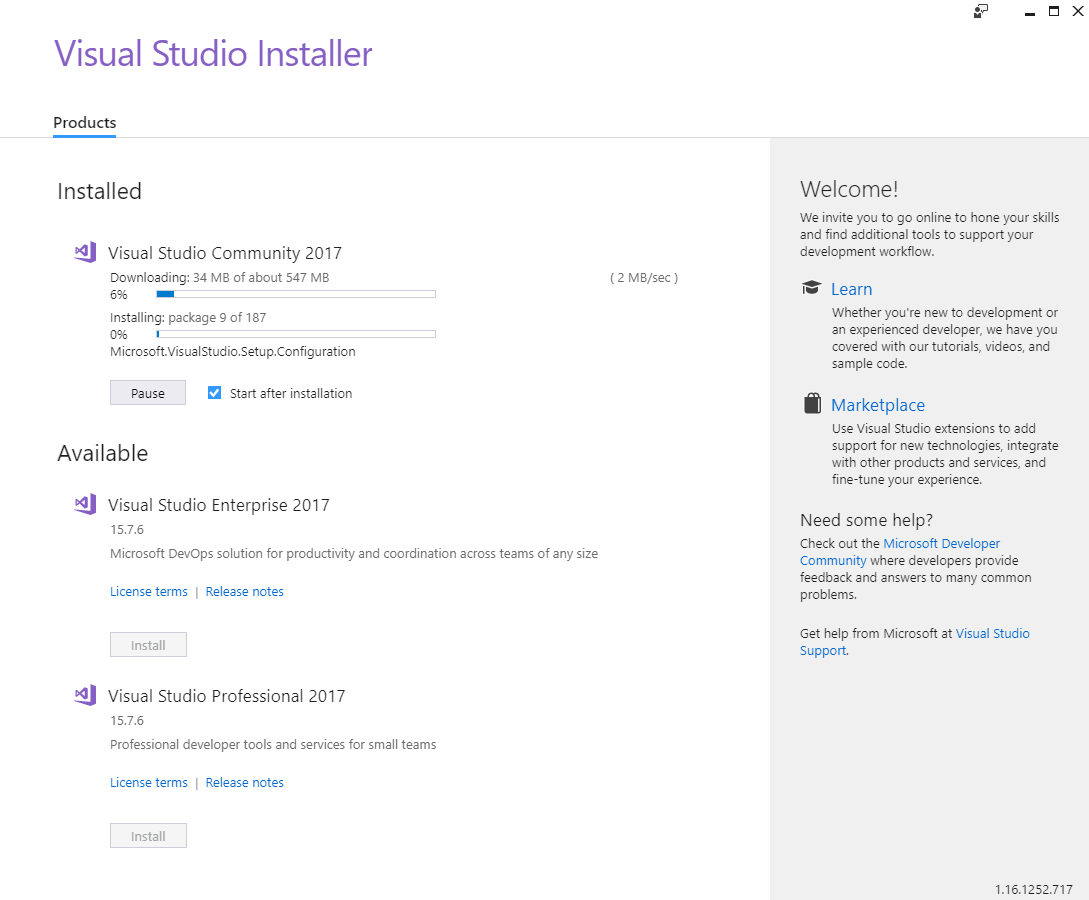Click the Learn graduation cap icon

(x=811, y=288)
